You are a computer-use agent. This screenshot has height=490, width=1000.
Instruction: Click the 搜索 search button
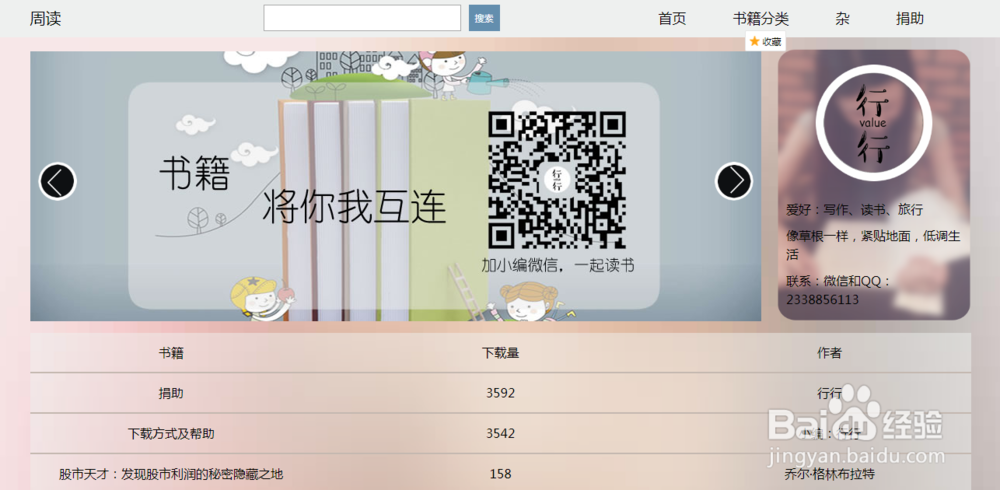click(484, 18)
